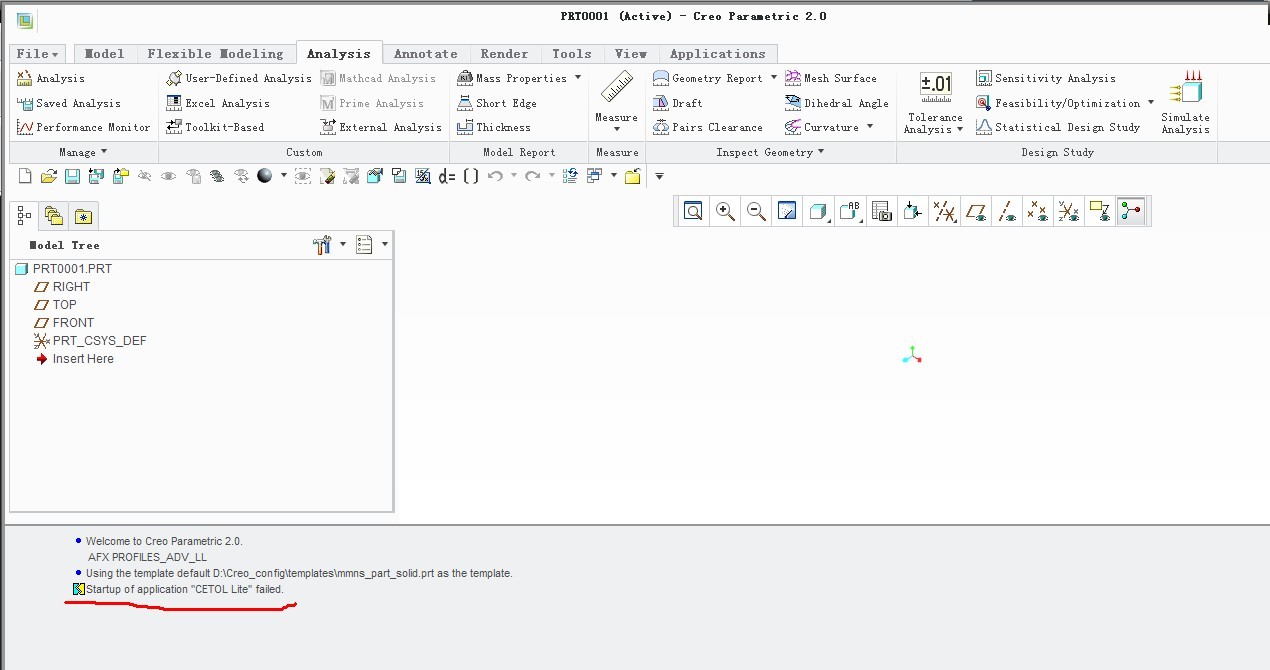Click the Repaint screen icon
1270x670 pixels.
coord(787,211)
